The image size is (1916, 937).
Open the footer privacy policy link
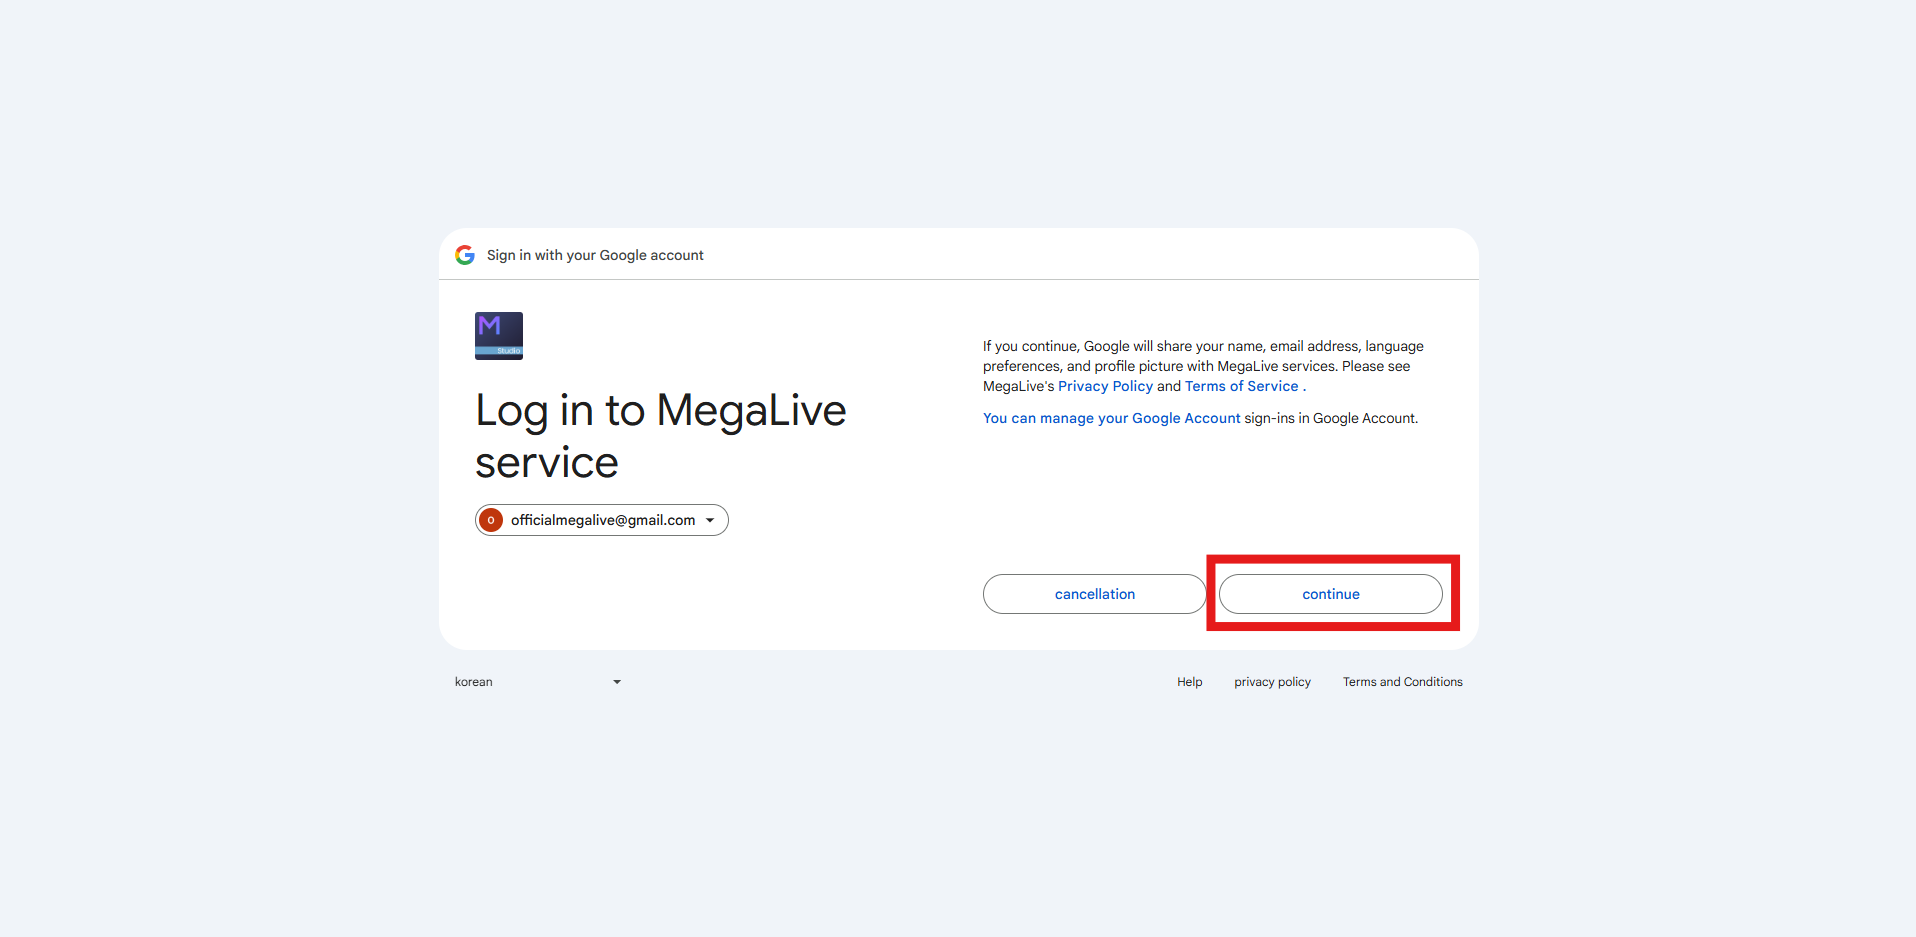point(1272,682)
